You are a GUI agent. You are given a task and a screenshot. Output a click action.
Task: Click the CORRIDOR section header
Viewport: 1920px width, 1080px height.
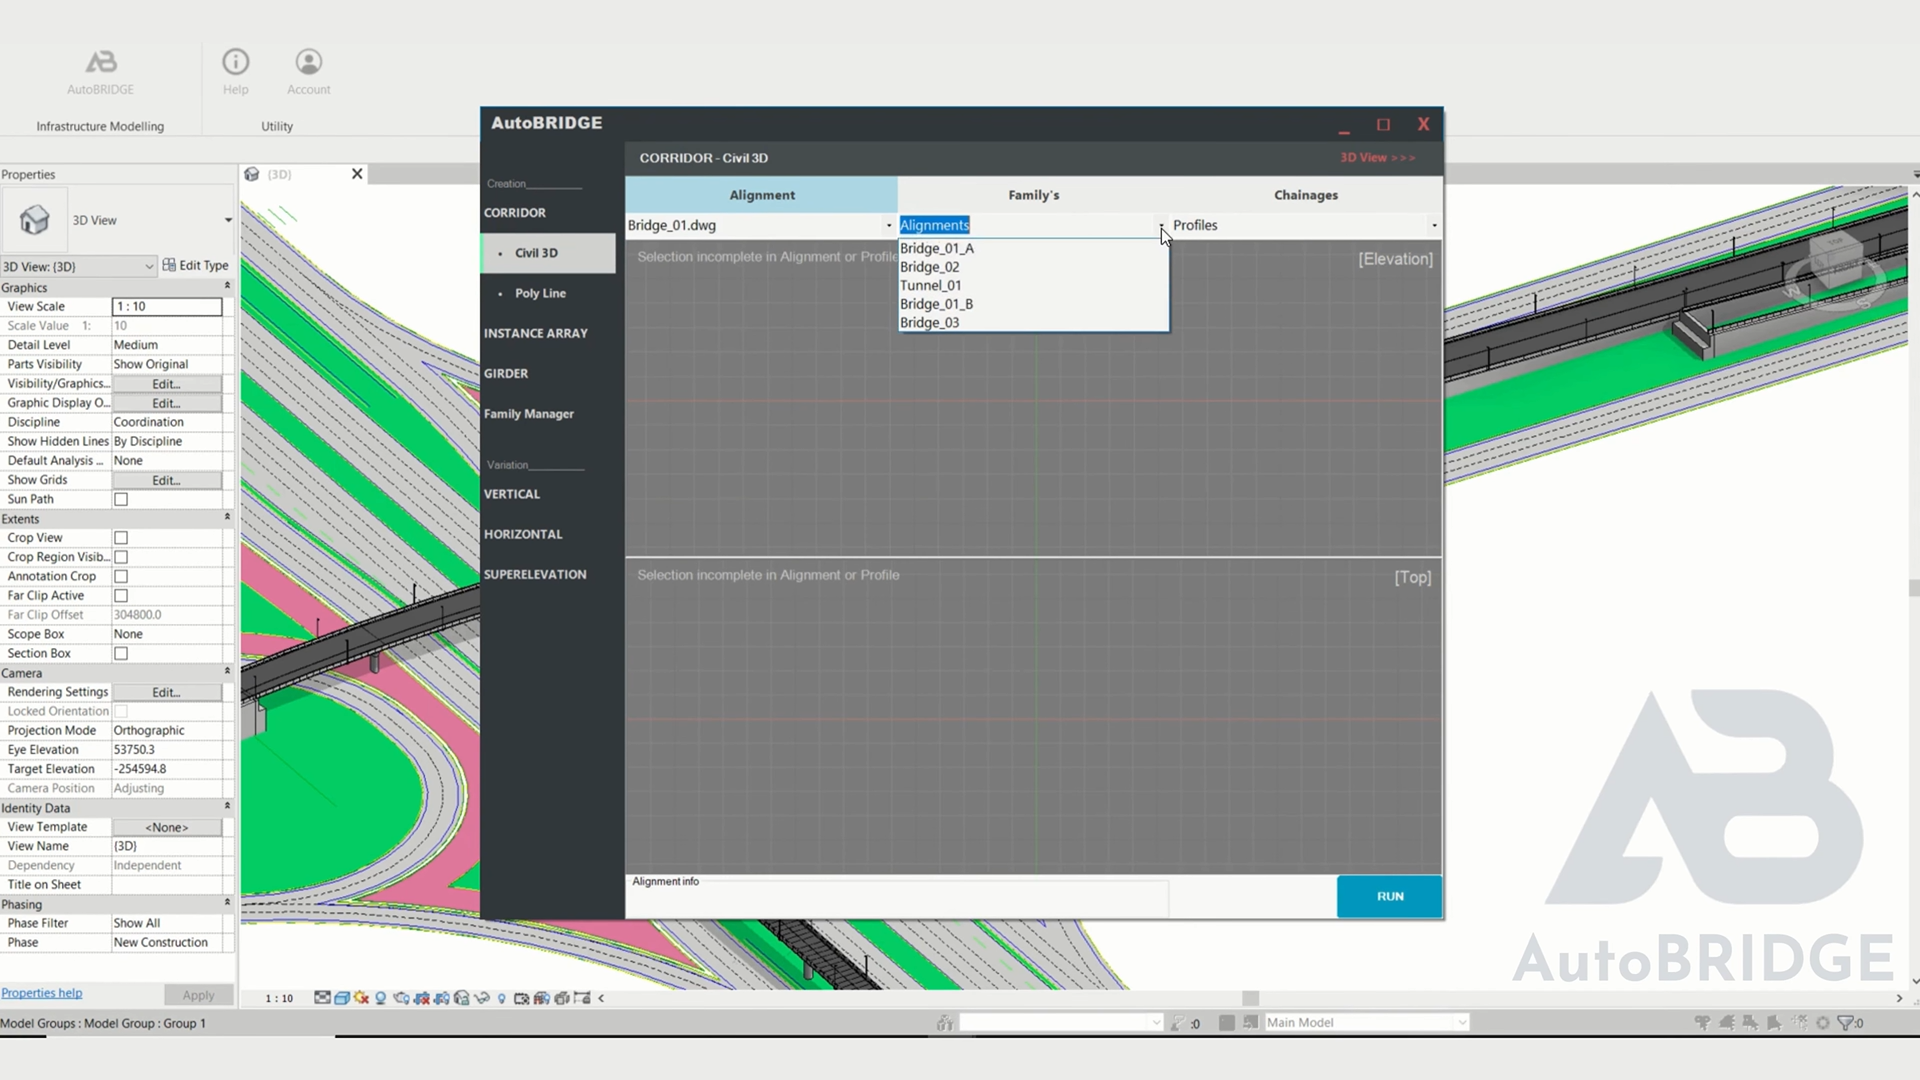pyautogui.click(x=516, y=211)
